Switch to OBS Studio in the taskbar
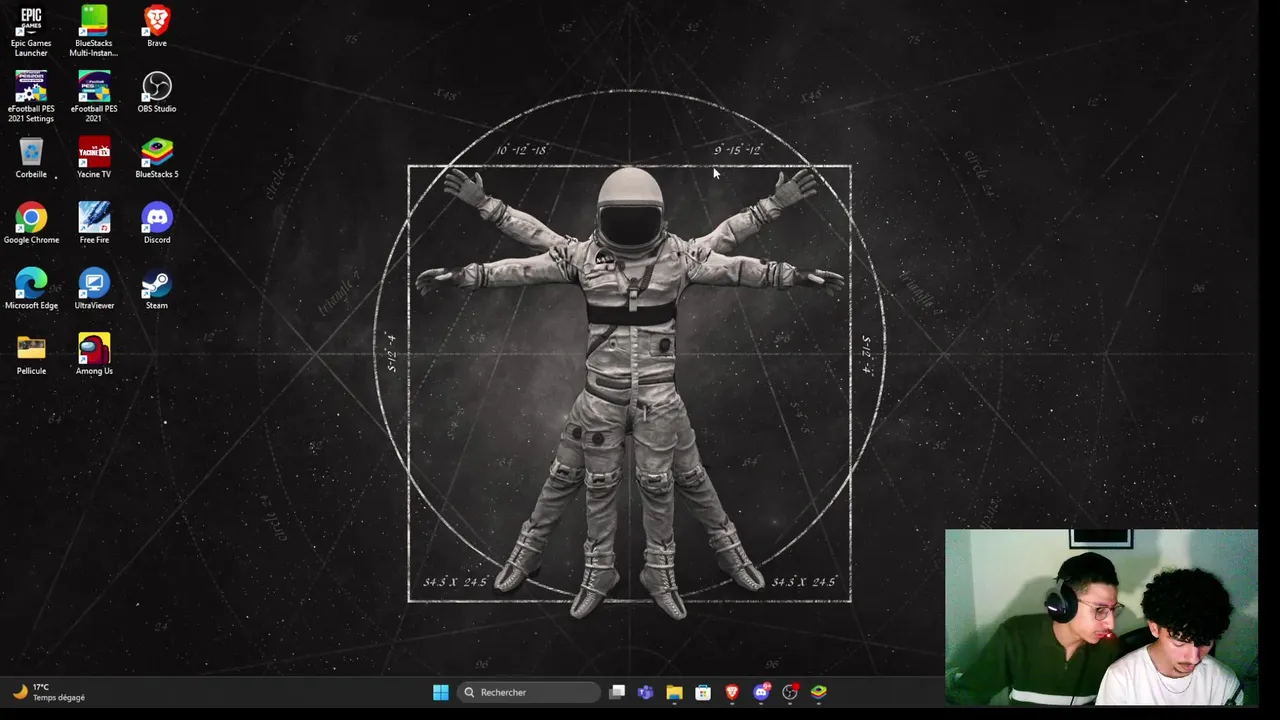The image size is (1280, 720). click(790, 692)
